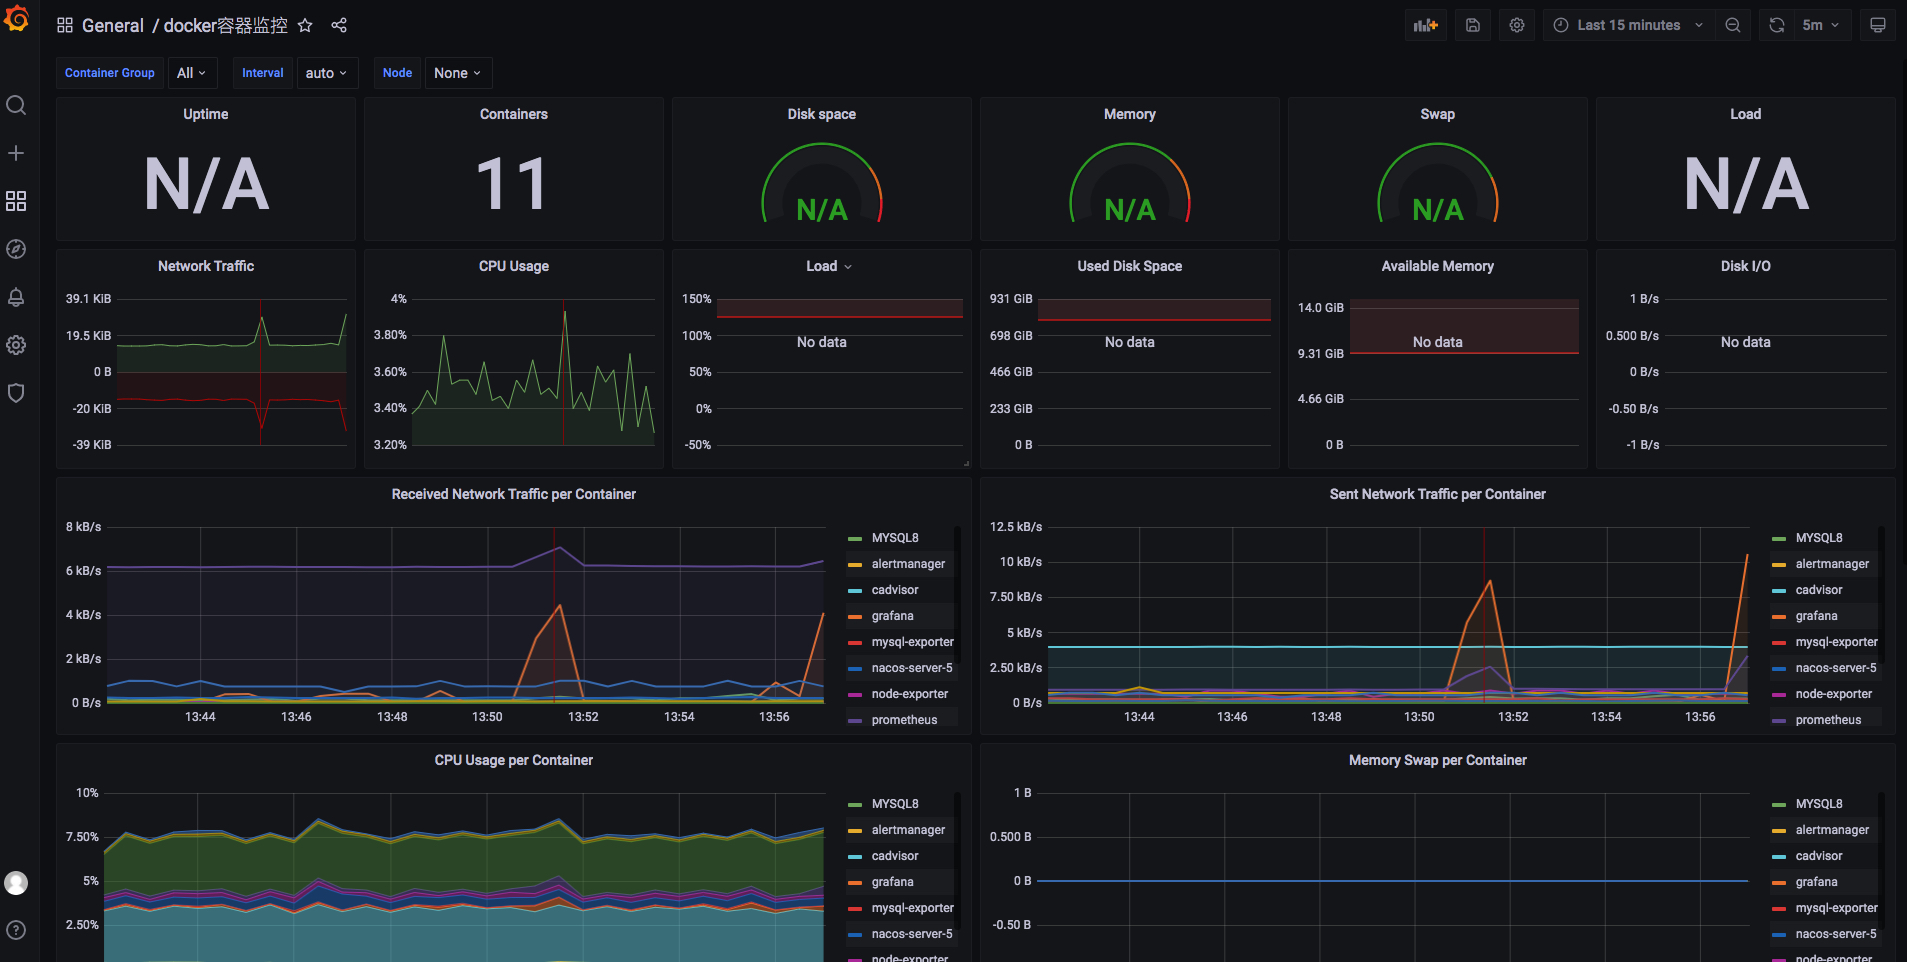1907x962 pixels.
Task: Open Received Network Traffic per Container title menu
Action: pos(514,494)
